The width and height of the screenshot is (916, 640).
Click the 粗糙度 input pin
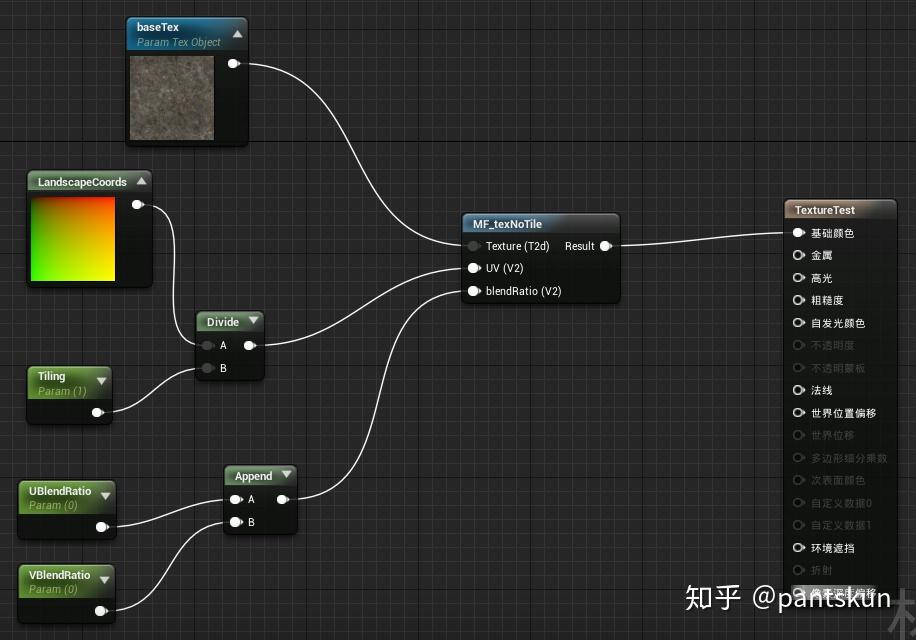(799, 300)
